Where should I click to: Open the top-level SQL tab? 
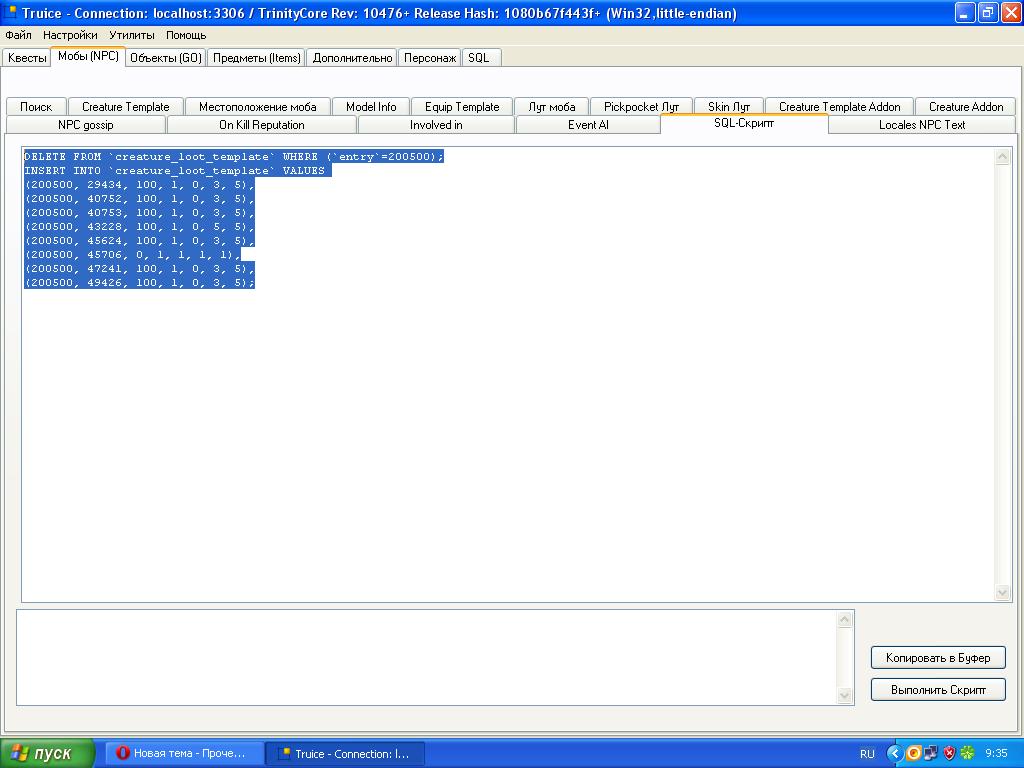click(479, 57)
